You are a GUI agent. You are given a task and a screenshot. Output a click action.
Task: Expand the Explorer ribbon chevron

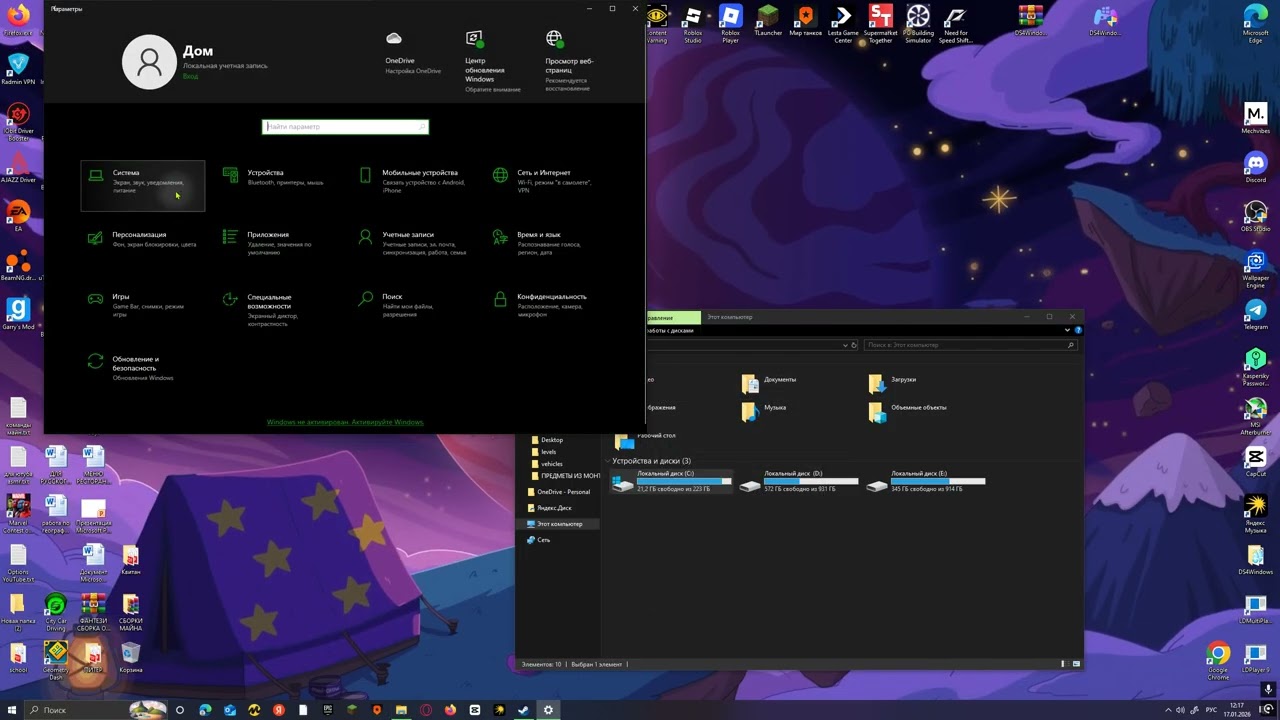coord(1067,330)
